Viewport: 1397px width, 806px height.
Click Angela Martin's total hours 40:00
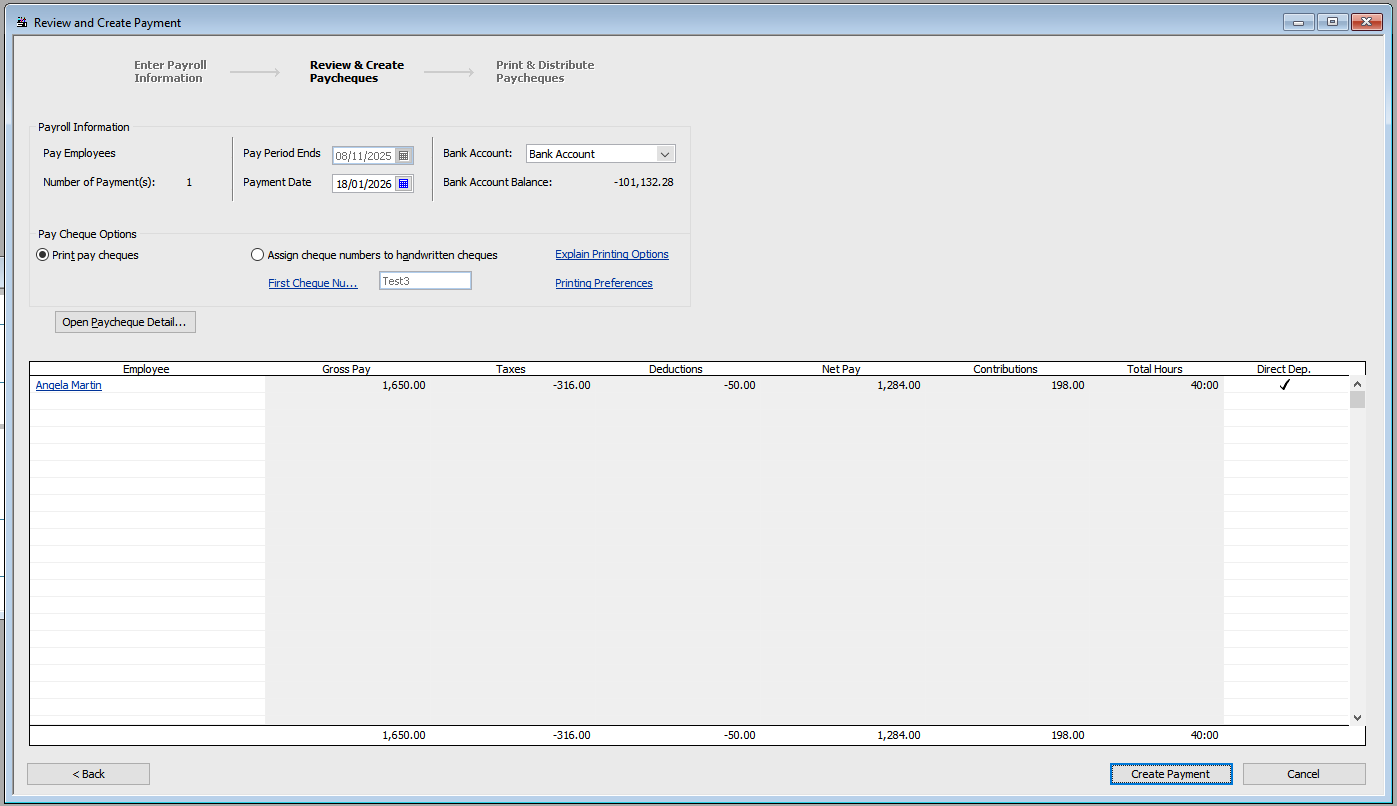tap(1204, 385)
